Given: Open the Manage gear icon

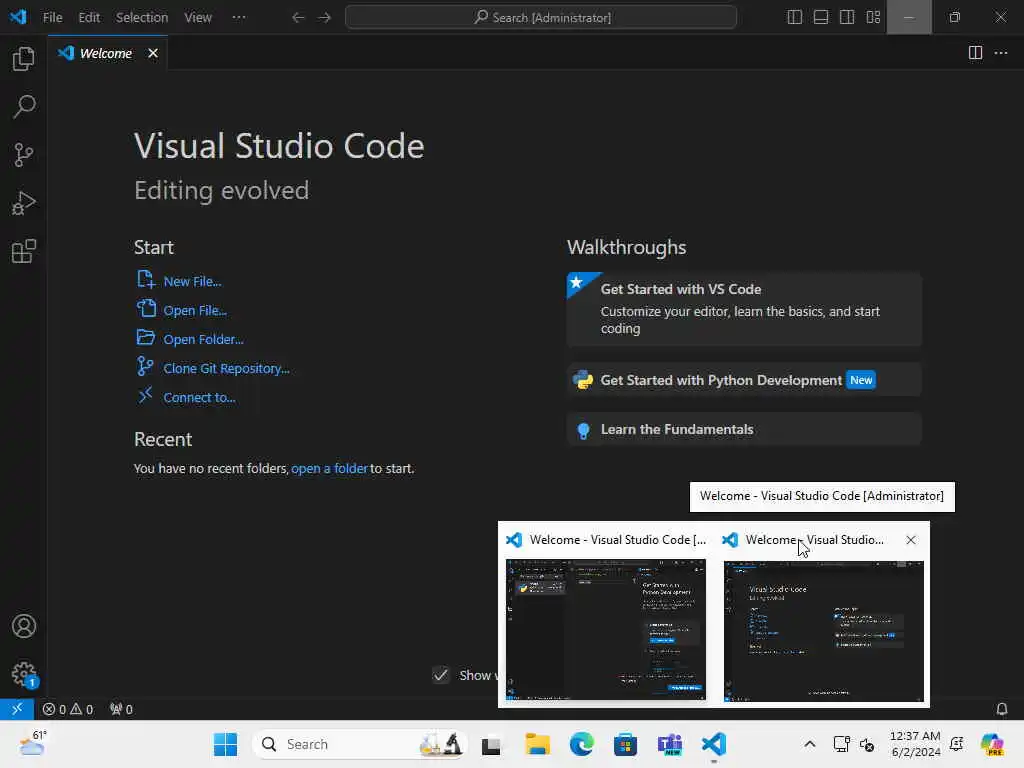Looking at the screenshot, I should [24, 674].
